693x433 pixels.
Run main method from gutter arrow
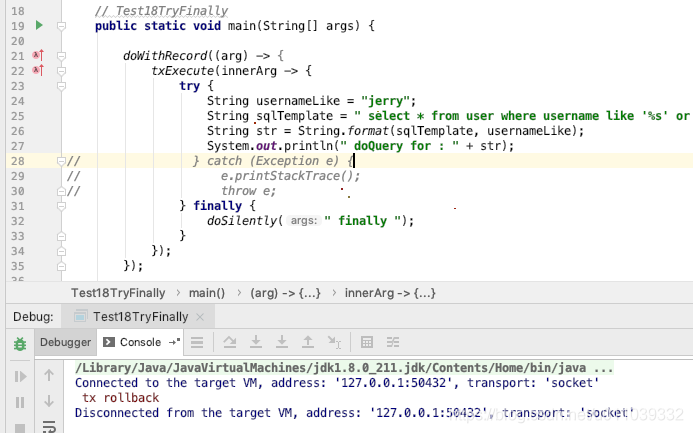click(39, 25)
